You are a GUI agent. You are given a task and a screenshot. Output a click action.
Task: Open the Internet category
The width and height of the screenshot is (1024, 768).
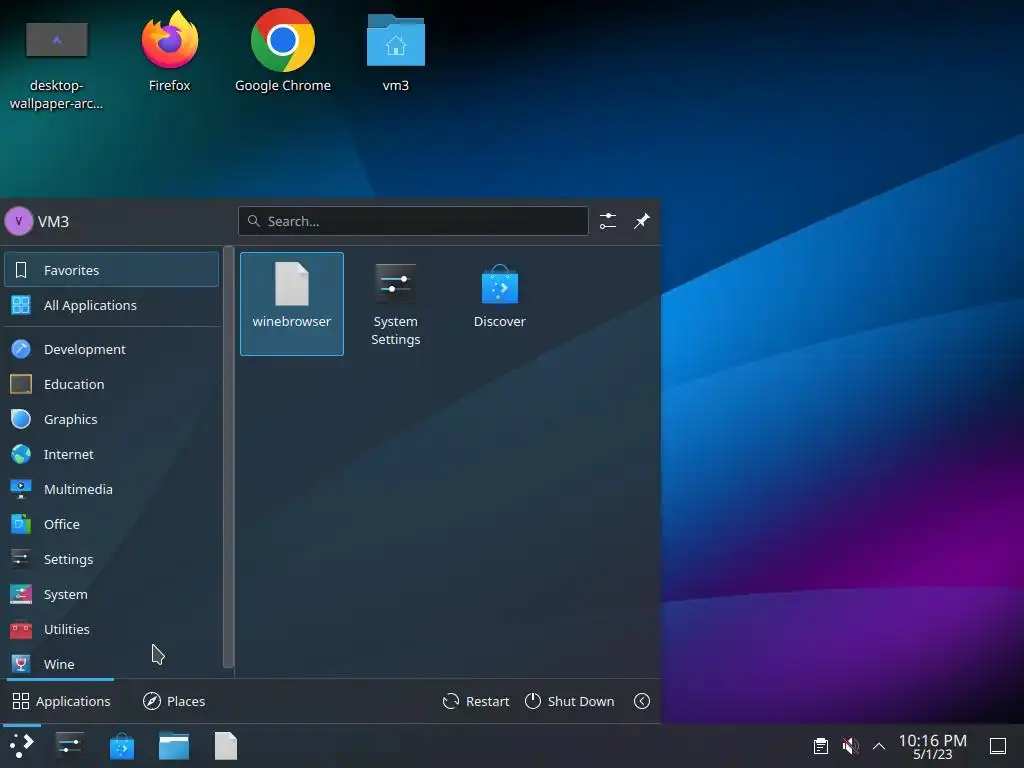112,454
